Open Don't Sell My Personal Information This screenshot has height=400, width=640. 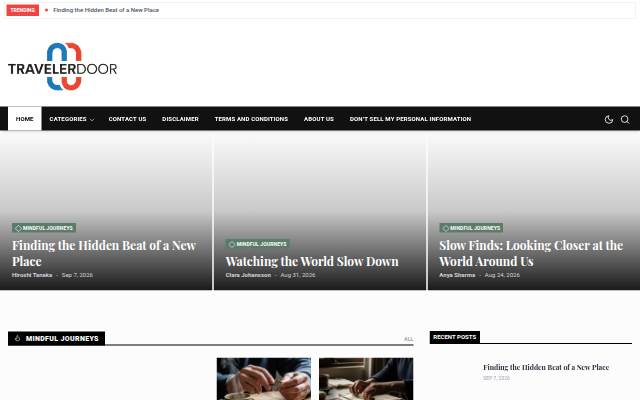410,119
